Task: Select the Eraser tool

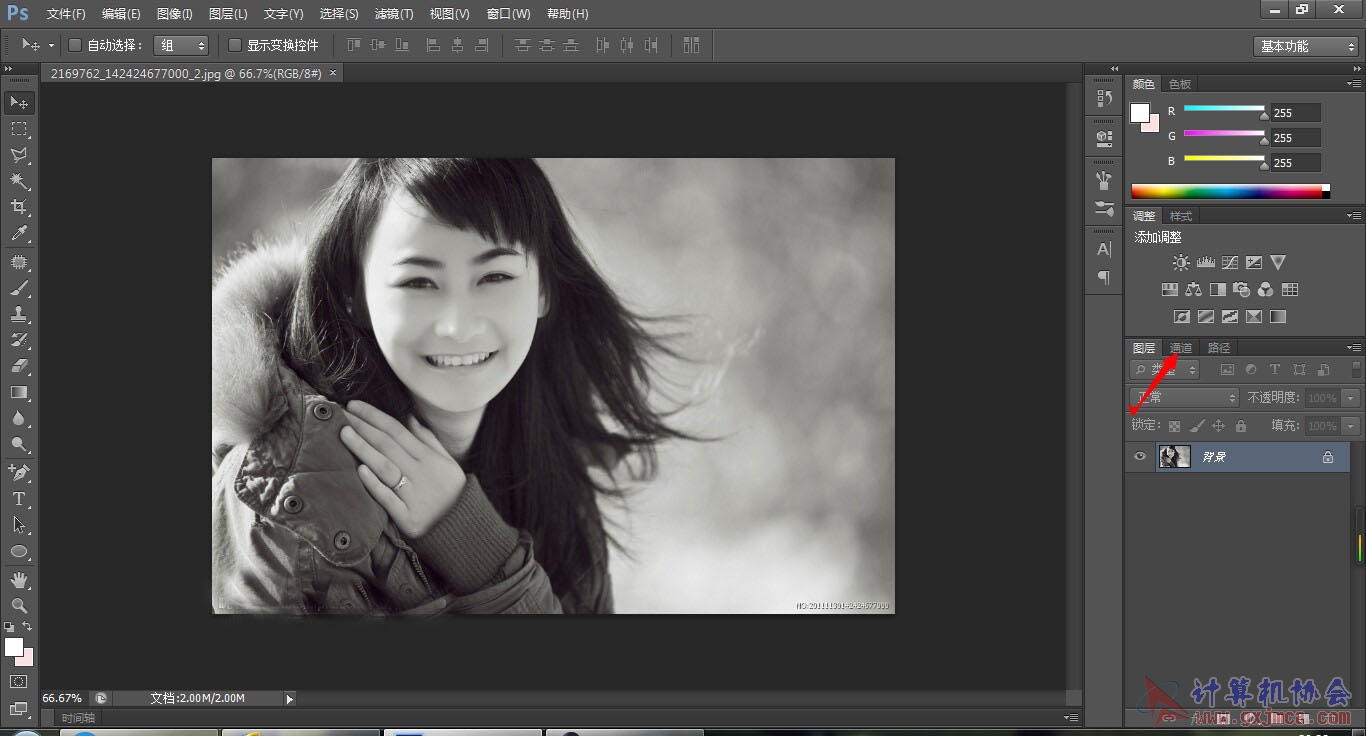Action: tap(19, 366)
